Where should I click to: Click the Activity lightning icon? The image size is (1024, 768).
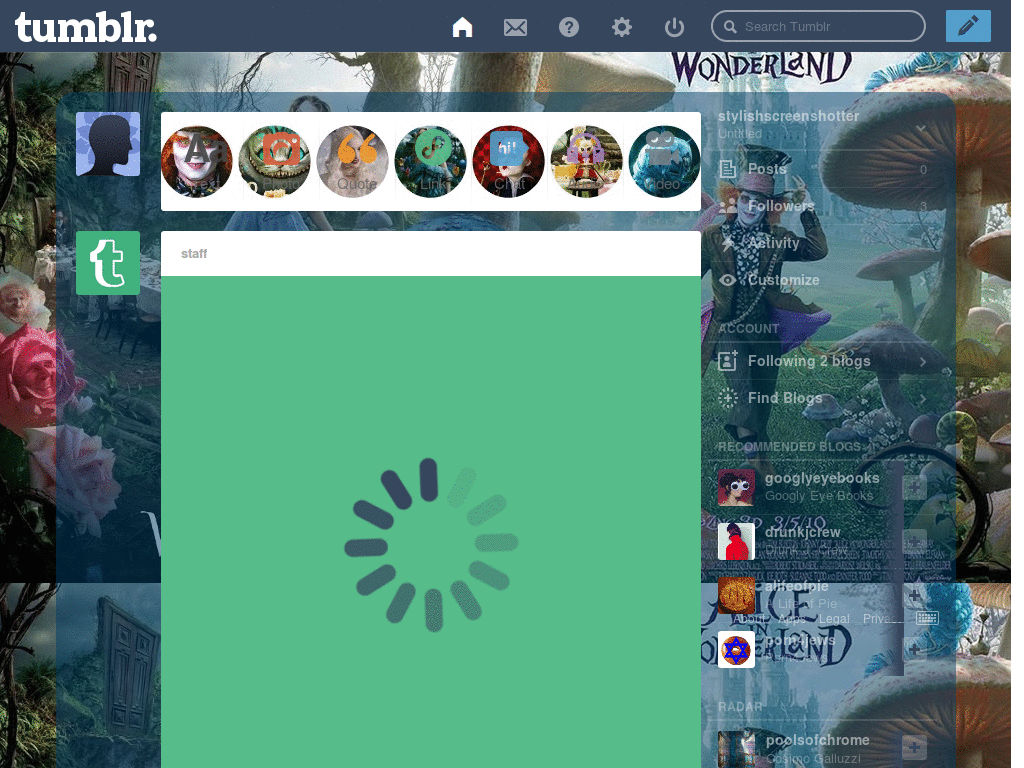(x=728, y=243)
